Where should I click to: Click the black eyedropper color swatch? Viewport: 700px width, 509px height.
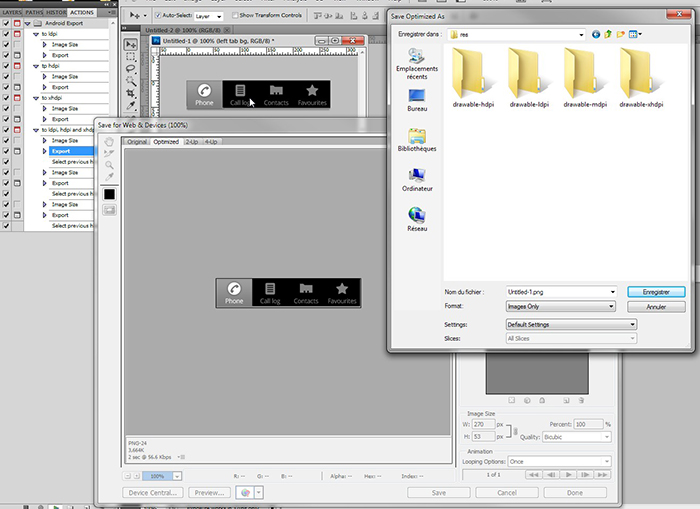(x=109, y=193)
